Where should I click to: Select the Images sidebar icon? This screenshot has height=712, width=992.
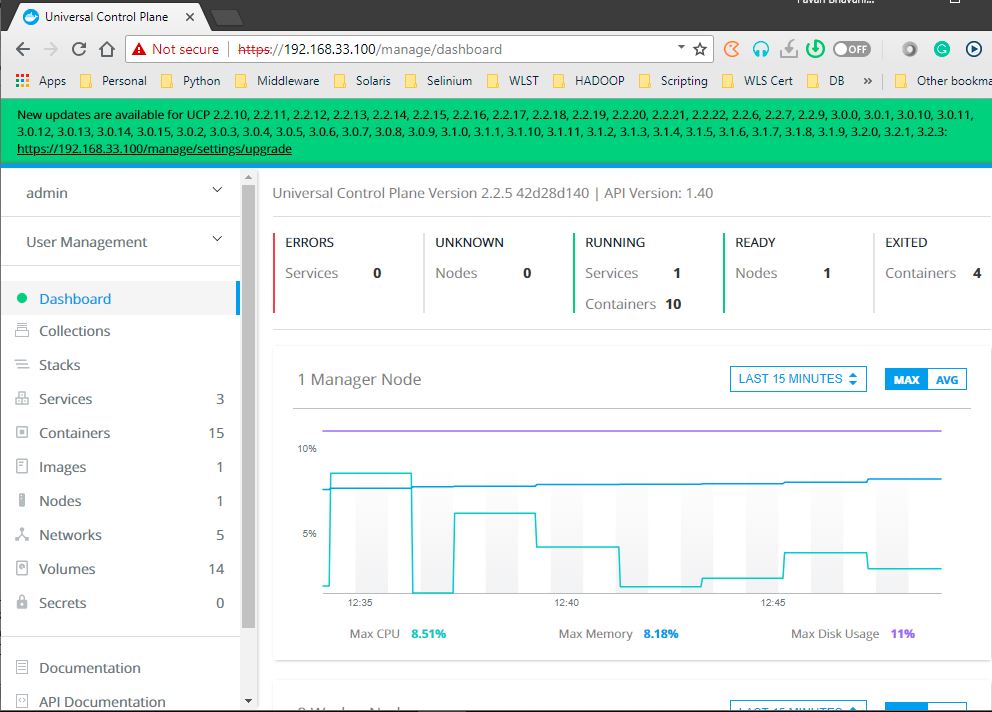coord(20,467)
